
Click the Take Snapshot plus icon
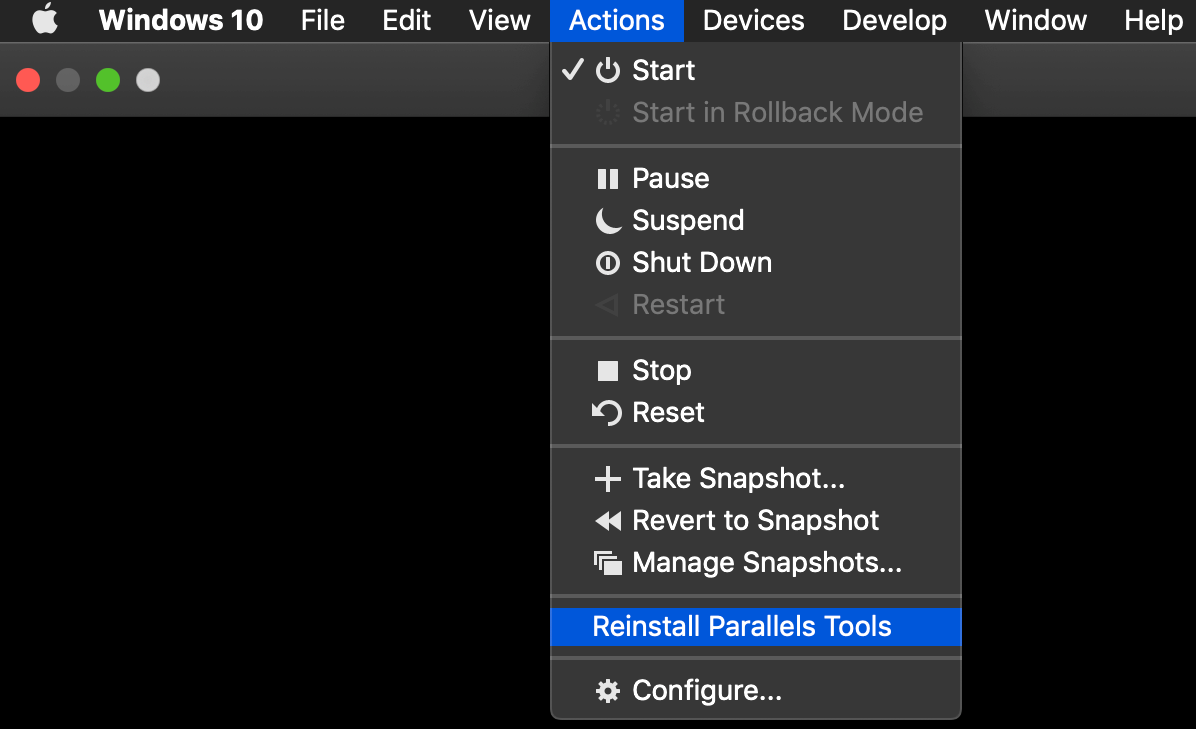tap(607, 479)
